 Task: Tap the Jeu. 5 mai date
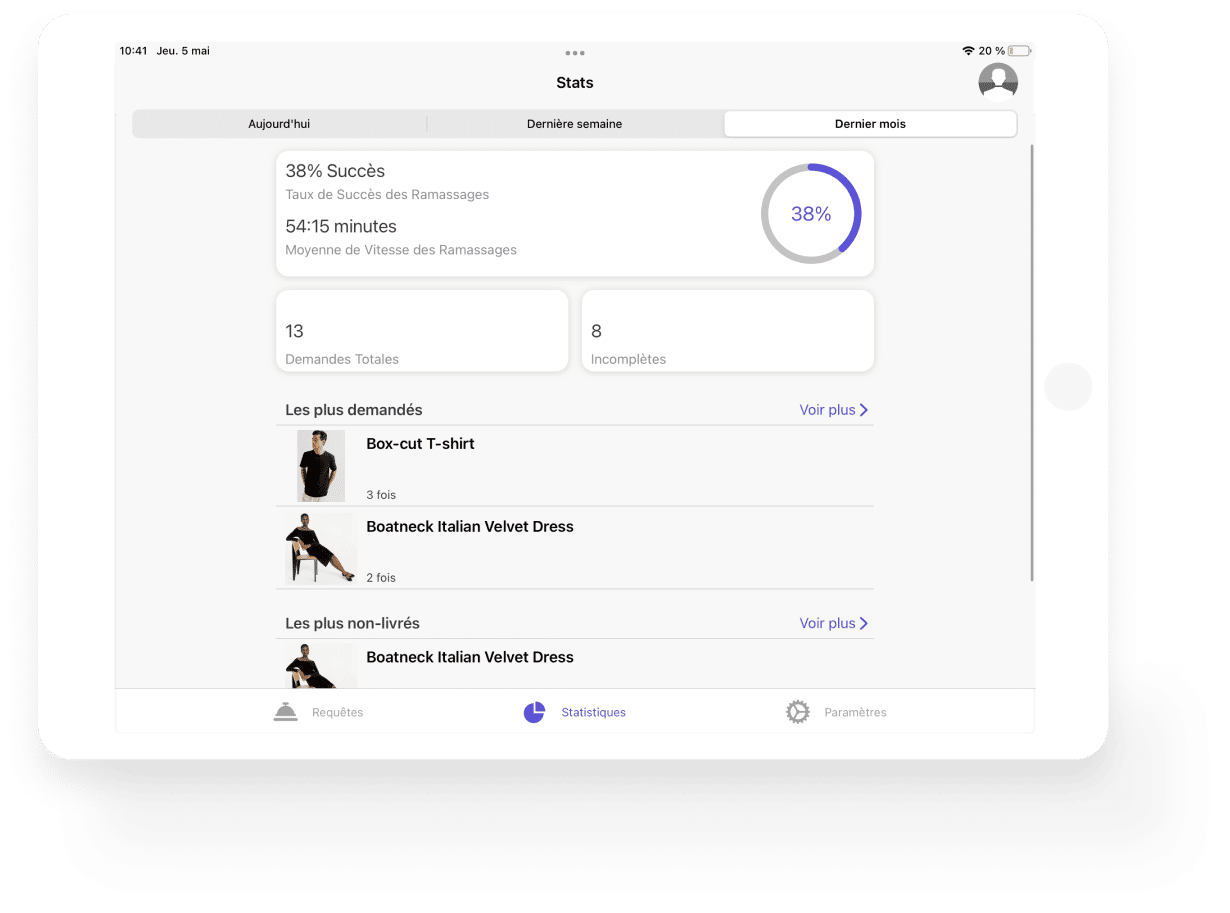click(183, 51)
